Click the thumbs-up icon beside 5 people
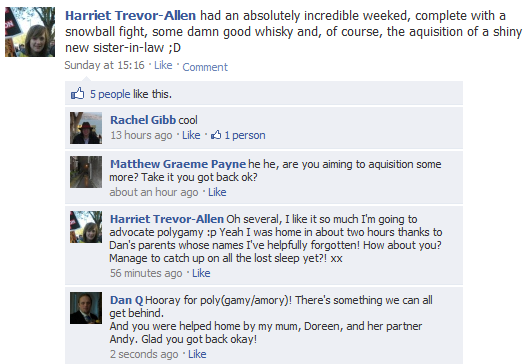This screenshot has width=530, height=364. pyautogui.click(x=77, y=93)
